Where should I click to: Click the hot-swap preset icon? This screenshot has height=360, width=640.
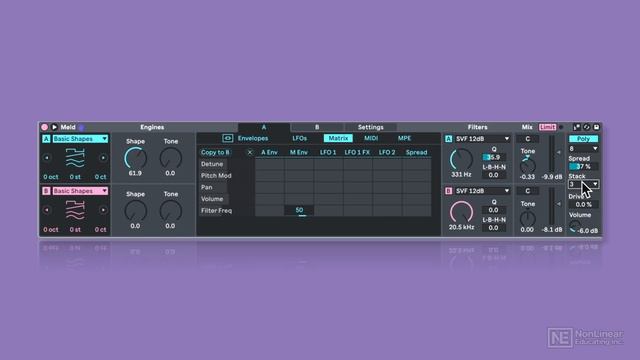pyautogui.click(x=587, y=127)
